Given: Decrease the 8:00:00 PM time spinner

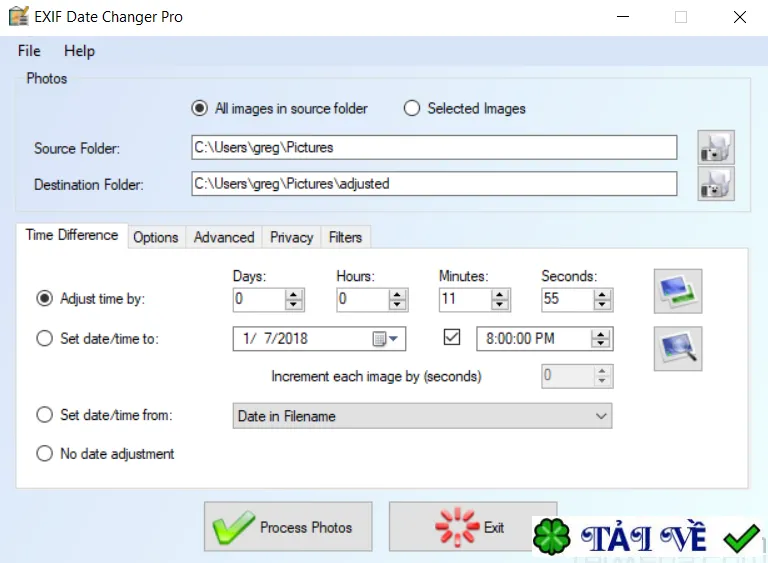Looking at the screenshot, I should pyautogui.click(x=600, y=343).
